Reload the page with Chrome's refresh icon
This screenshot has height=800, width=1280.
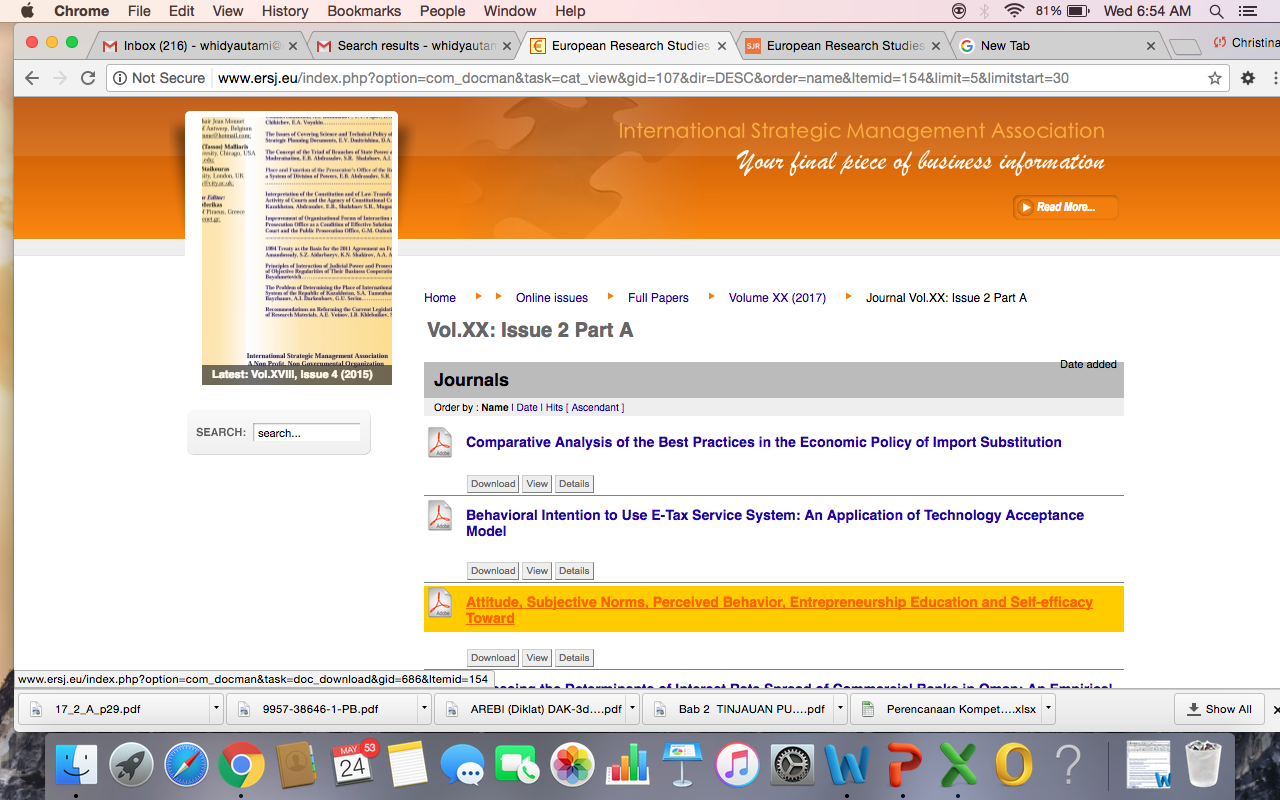tap(88, 78)
